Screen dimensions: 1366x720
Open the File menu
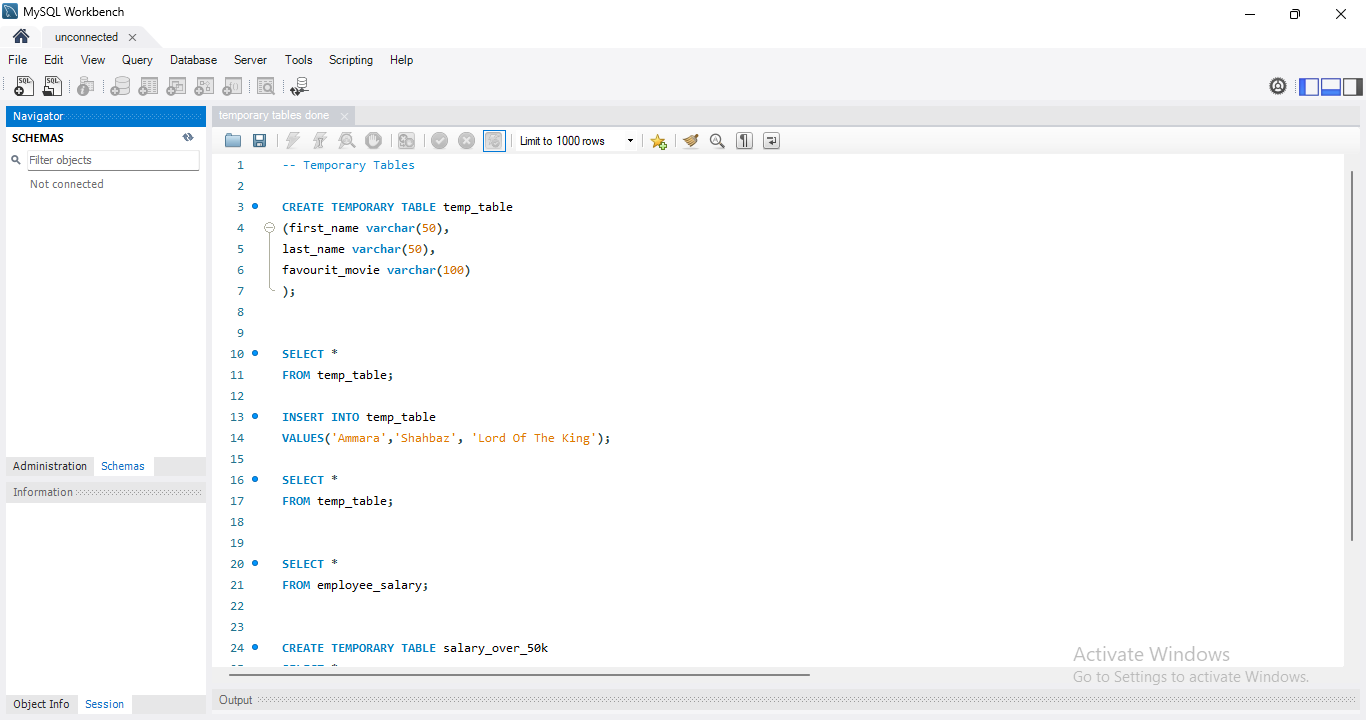[x=17, y=60]
